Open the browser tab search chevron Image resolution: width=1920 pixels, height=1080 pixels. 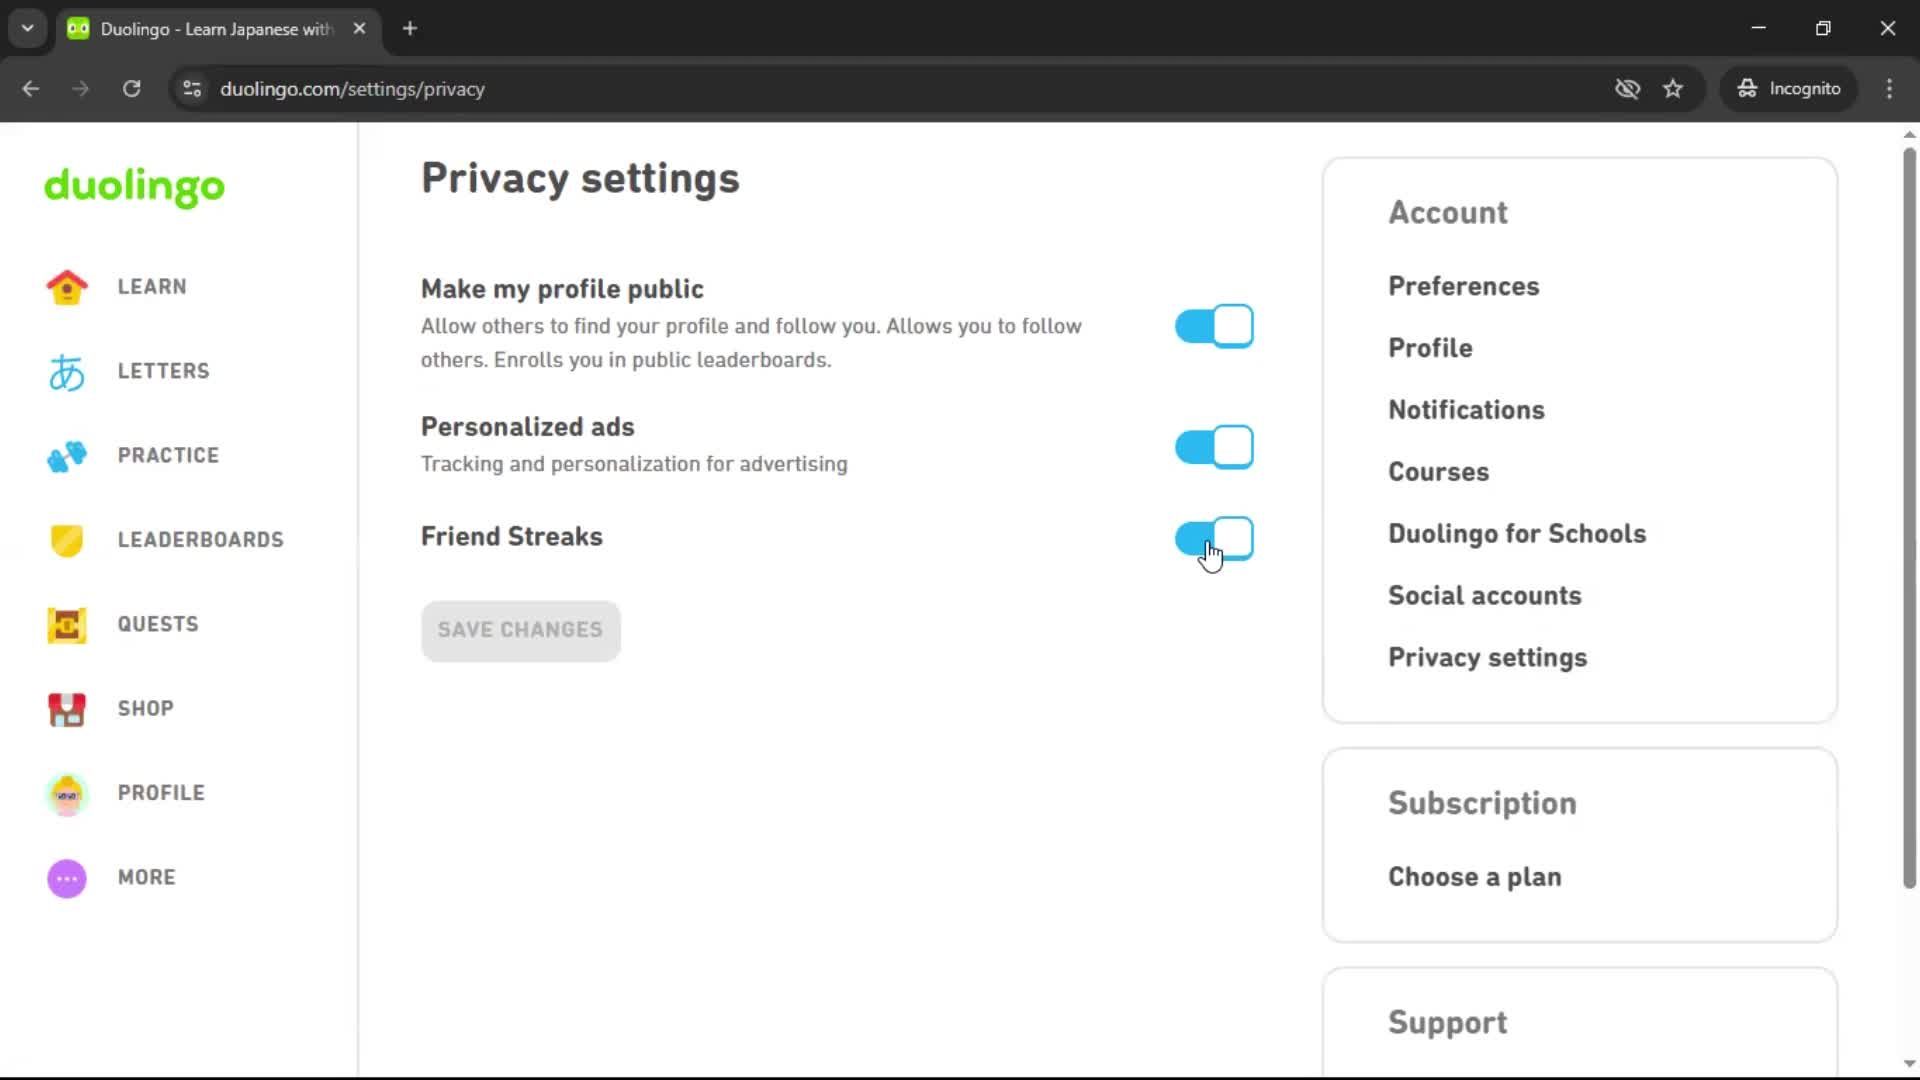(27, 28)
